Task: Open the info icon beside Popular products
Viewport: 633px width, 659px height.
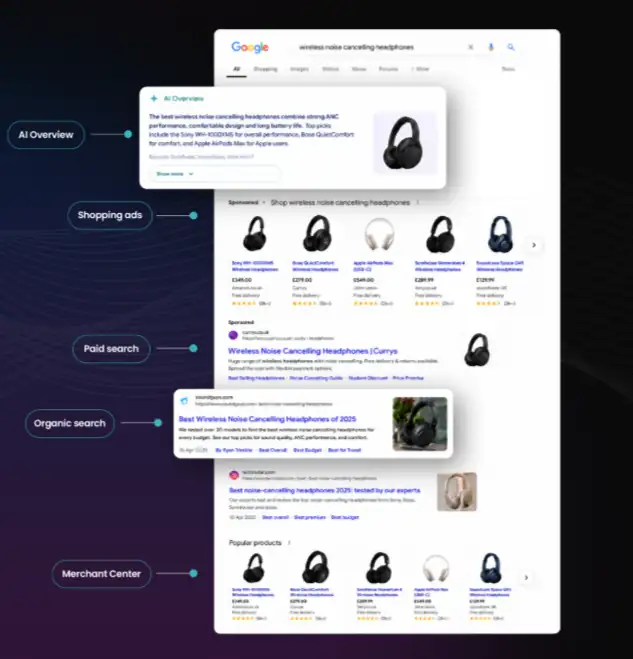Action: (x=289, y=543)
